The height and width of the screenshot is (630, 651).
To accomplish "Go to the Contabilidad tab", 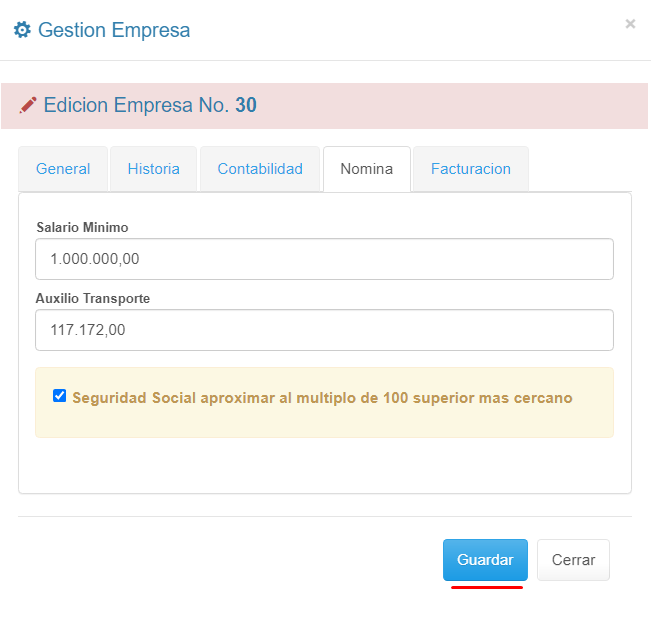I will (x=260, y=169).
